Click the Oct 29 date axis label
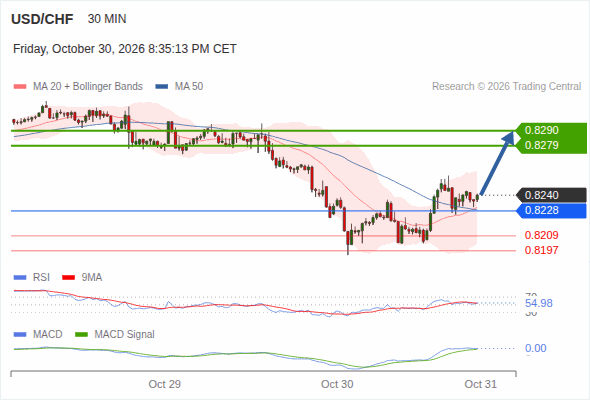590x400 pixels. click(164, 384)
